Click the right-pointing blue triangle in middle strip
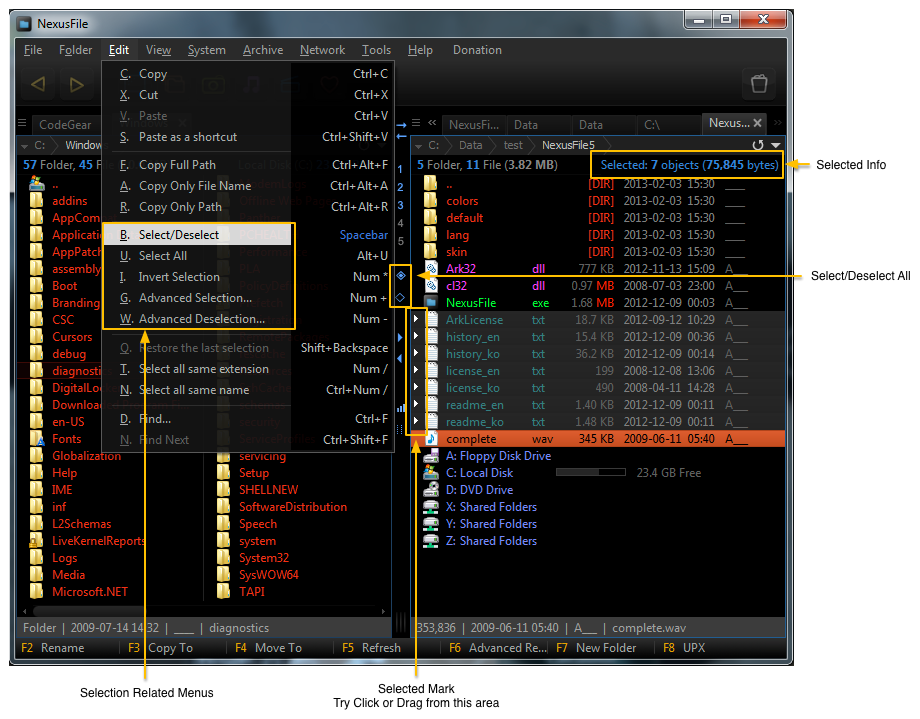The height and width of the screenshot is (719, 920). point(400,337)
